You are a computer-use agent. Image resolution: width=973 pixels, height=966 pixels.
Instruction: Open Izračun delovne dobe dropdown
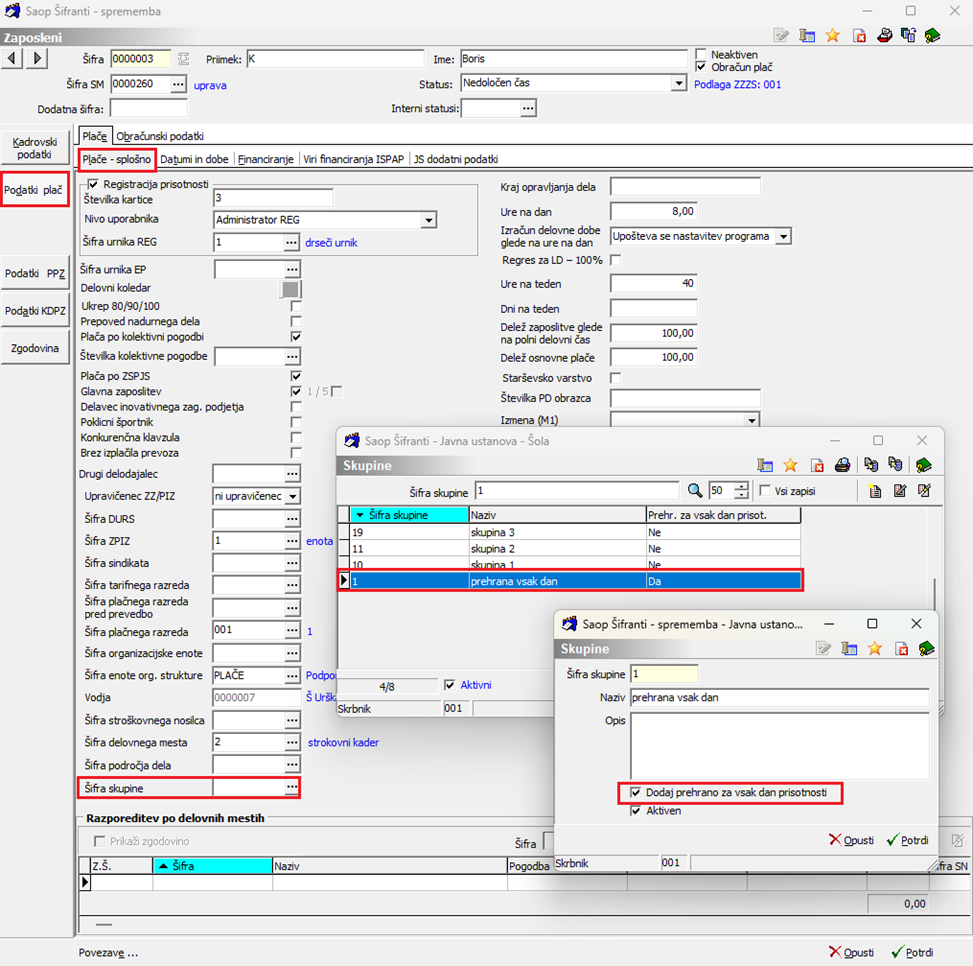coord(784,236)
